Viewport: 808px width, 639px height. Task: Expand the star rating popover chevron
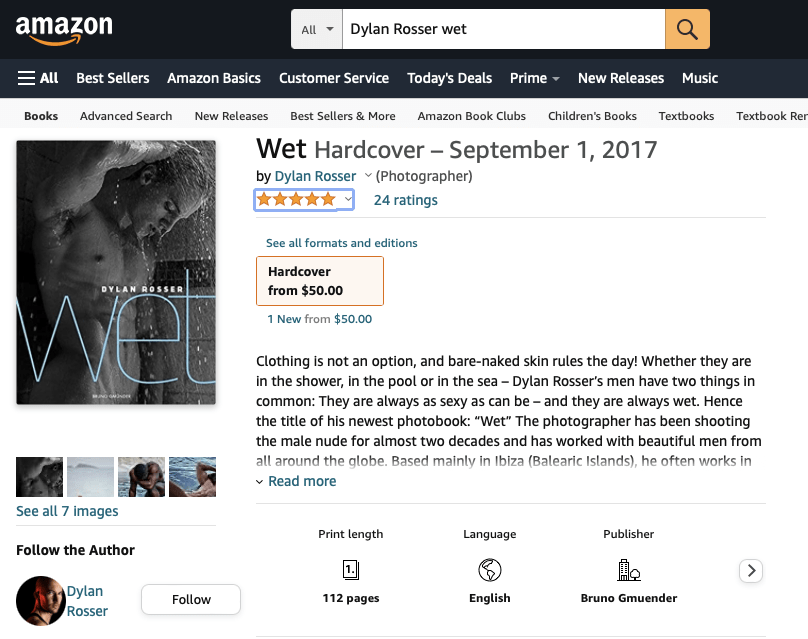click(348, 199)
